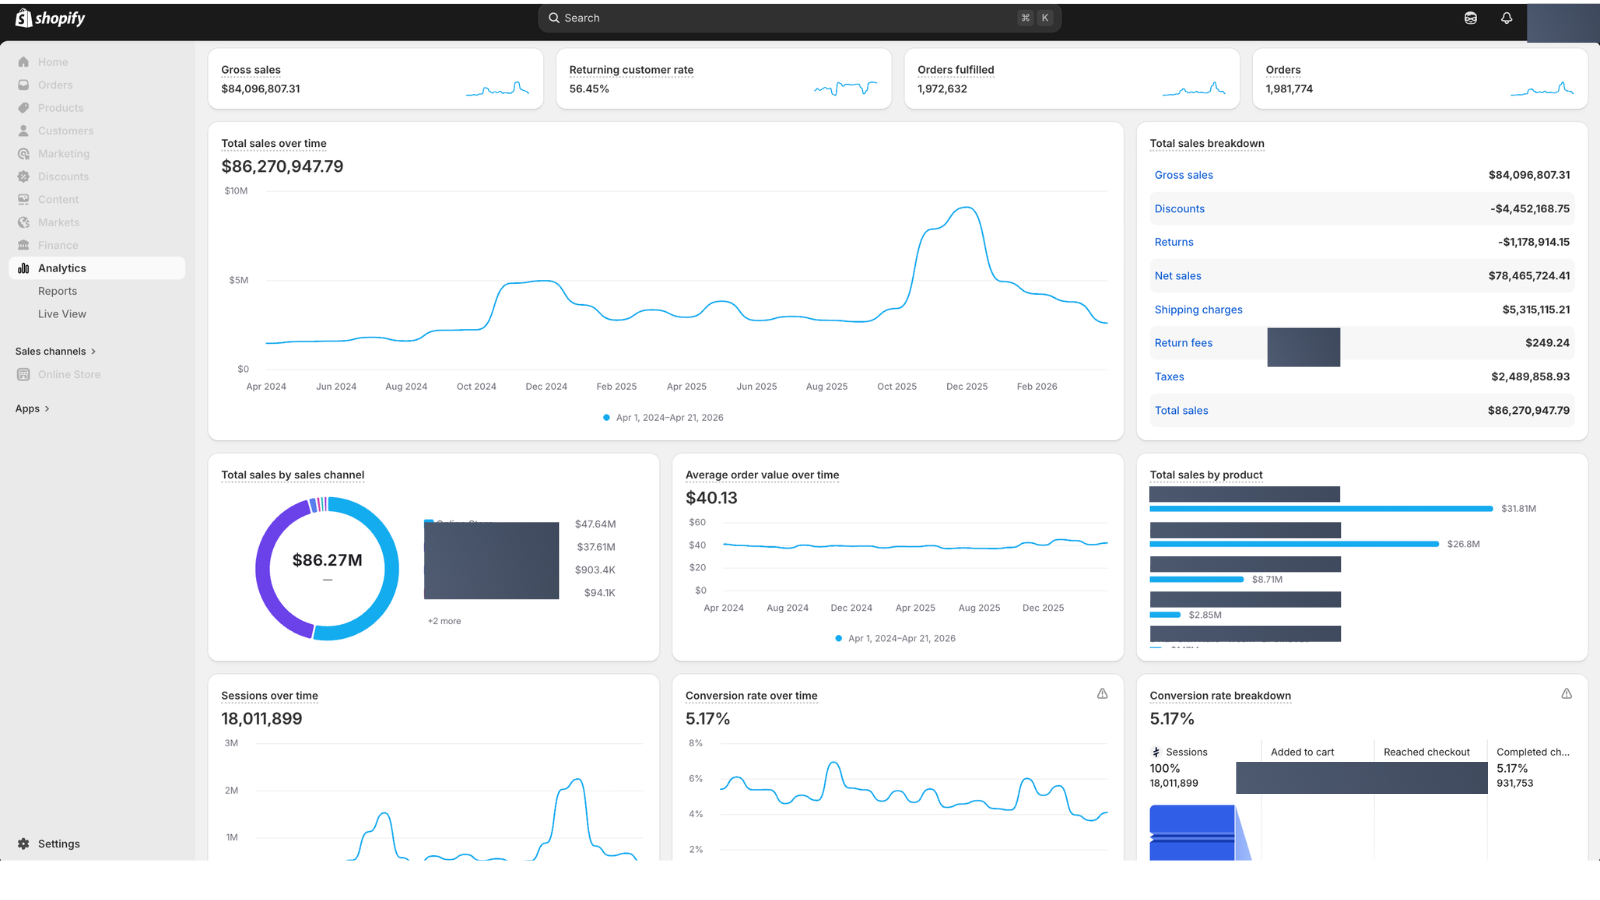The width and height of the screenshot is (1600, 900).
Task: Open the Total sales by sales channel report
Action: click(293, 475)
